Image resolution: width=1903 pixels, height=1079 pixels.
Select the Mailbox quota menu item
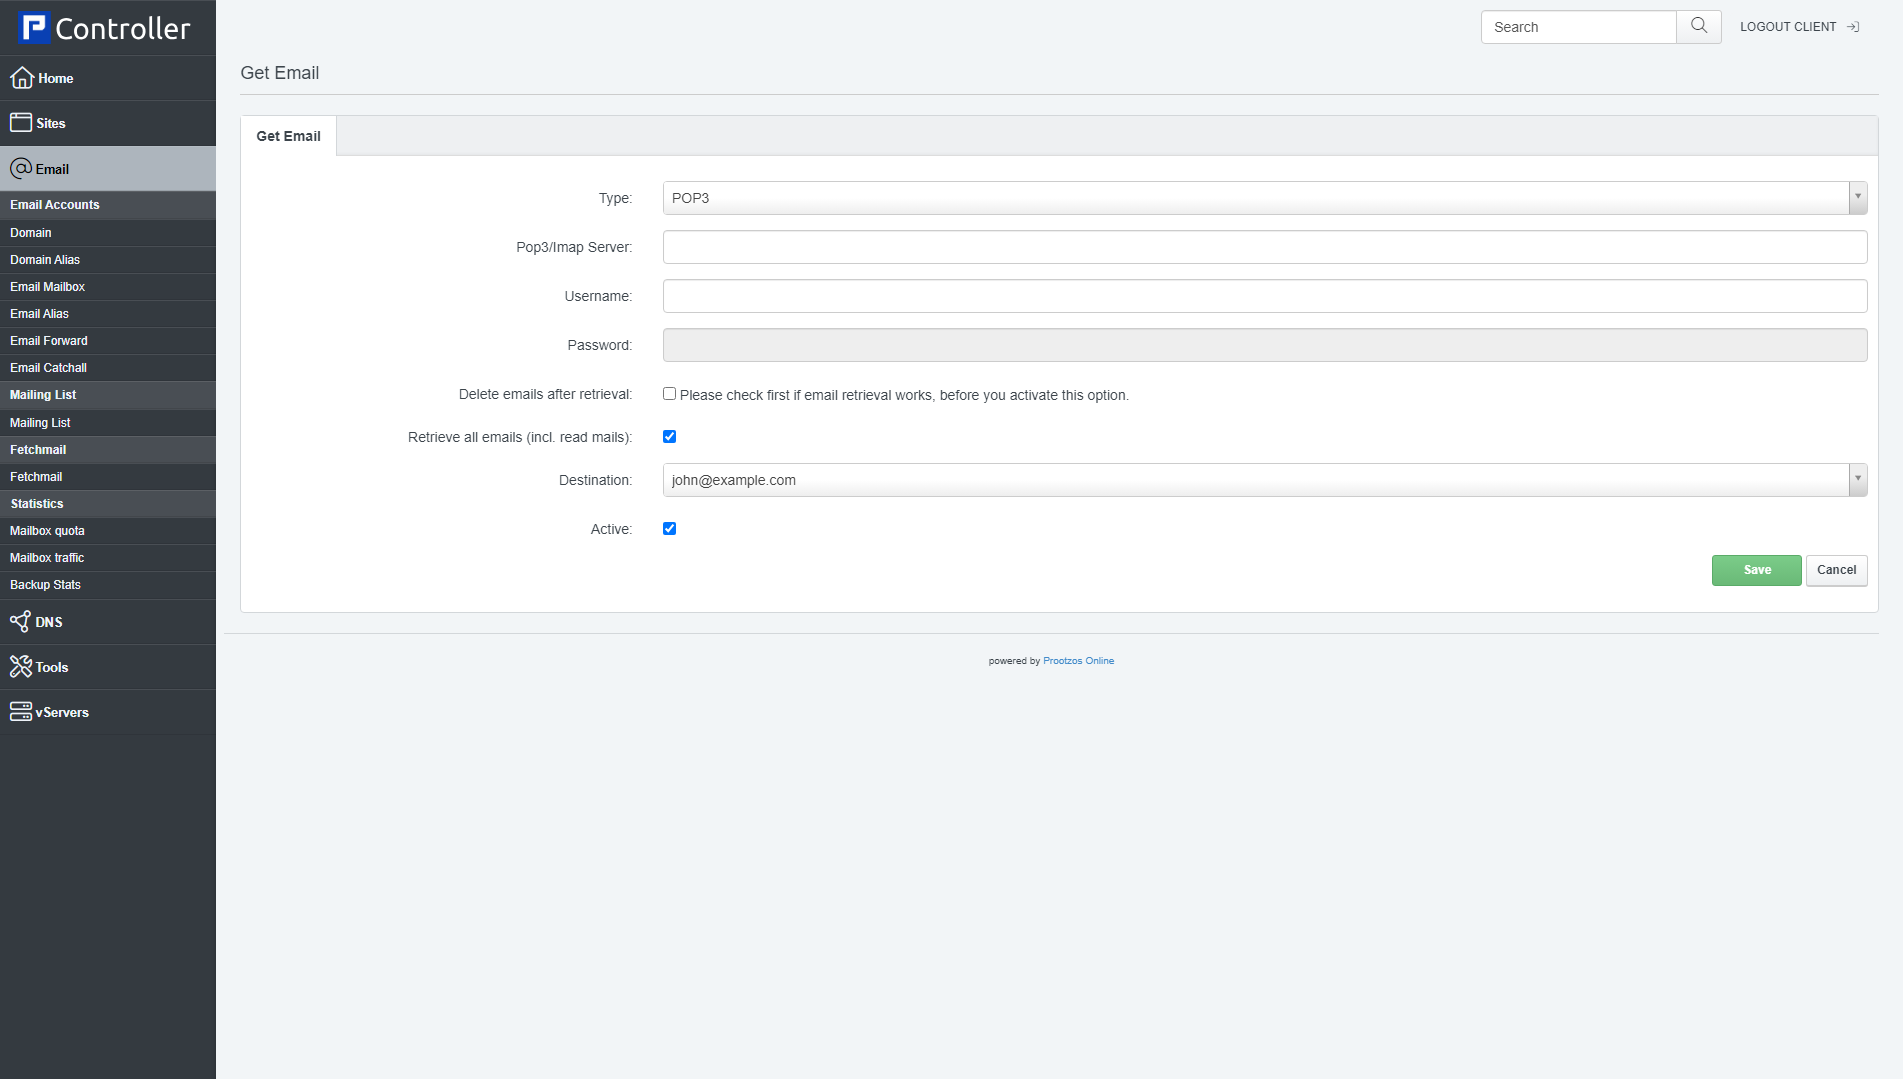click(46, 530)
